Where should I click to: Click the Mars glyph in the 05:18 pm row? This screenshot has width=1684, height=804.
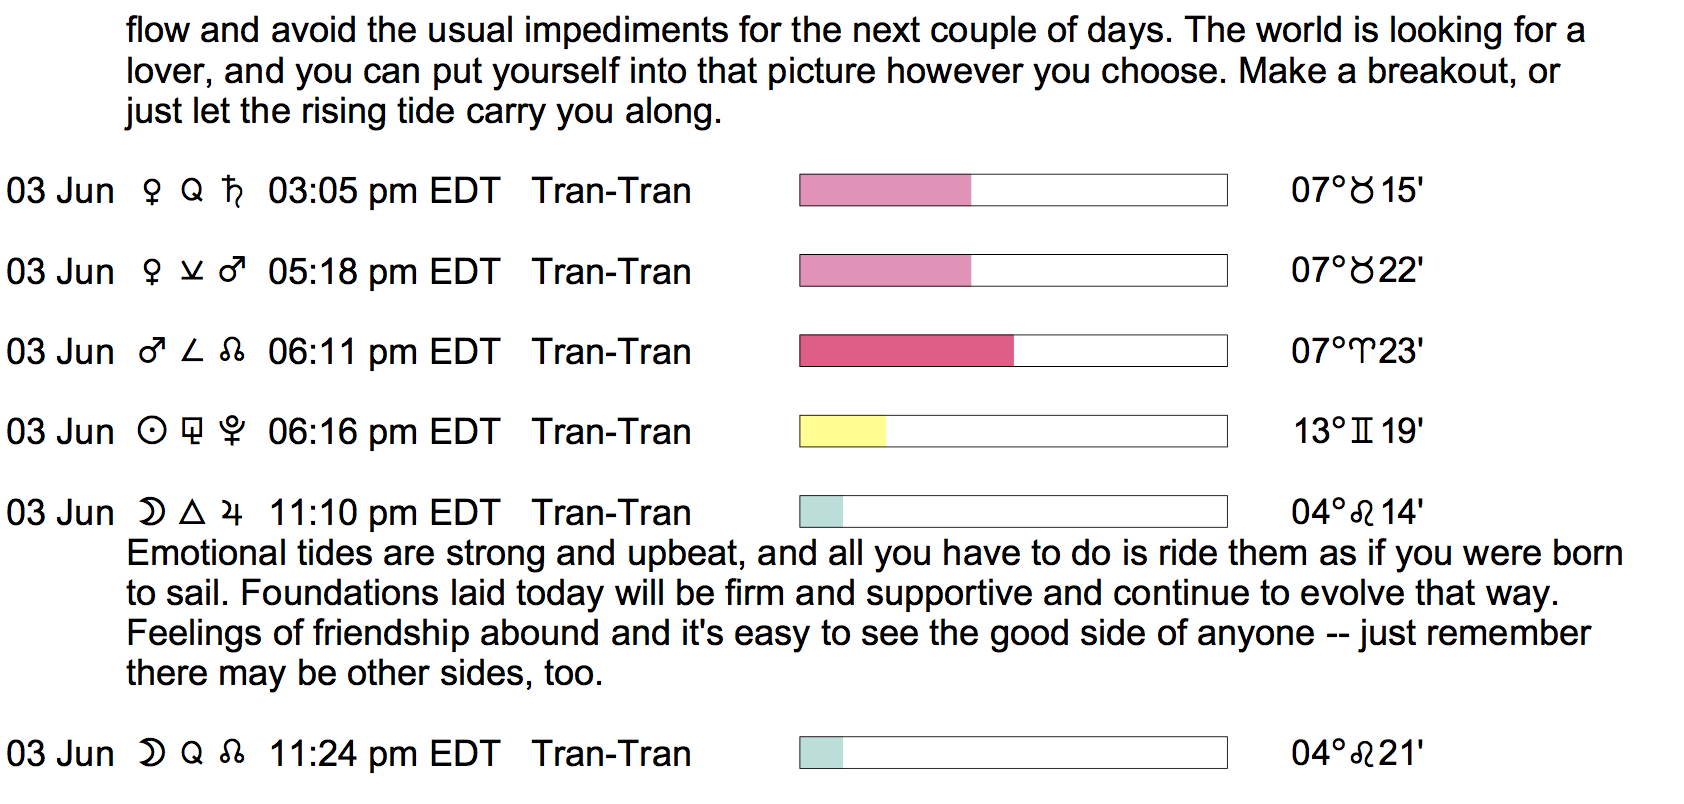(x=232, y=271)
